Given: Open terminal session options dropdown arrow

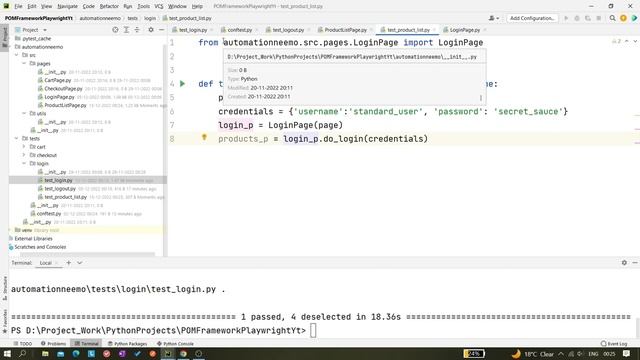Looking at the screenshot, I should 80,263.
